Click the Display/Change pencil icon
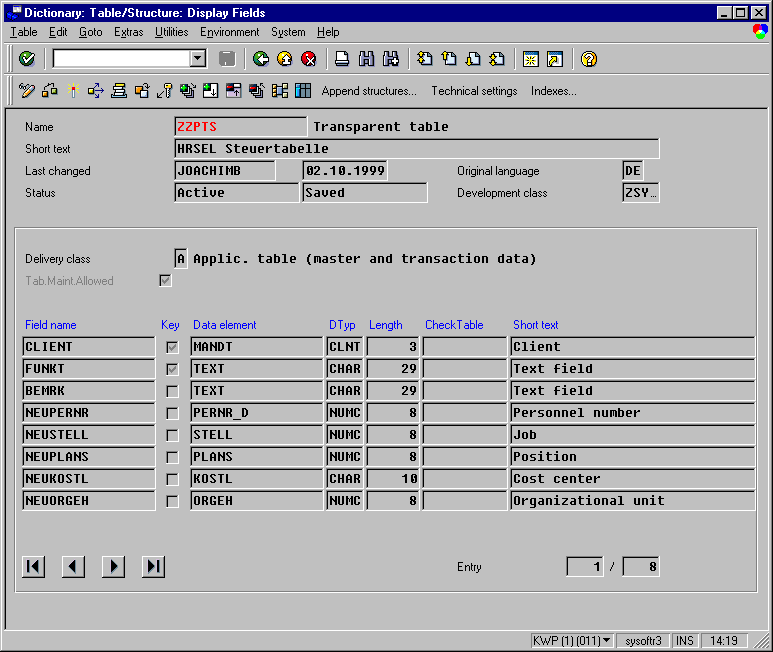 (x=27, y=91)
